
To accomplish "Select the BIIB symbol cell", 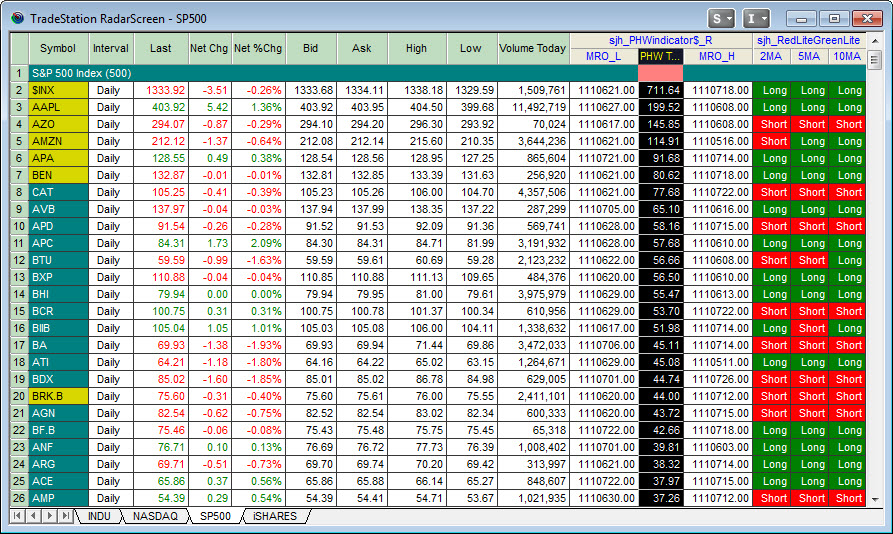I will coord(58,328).
